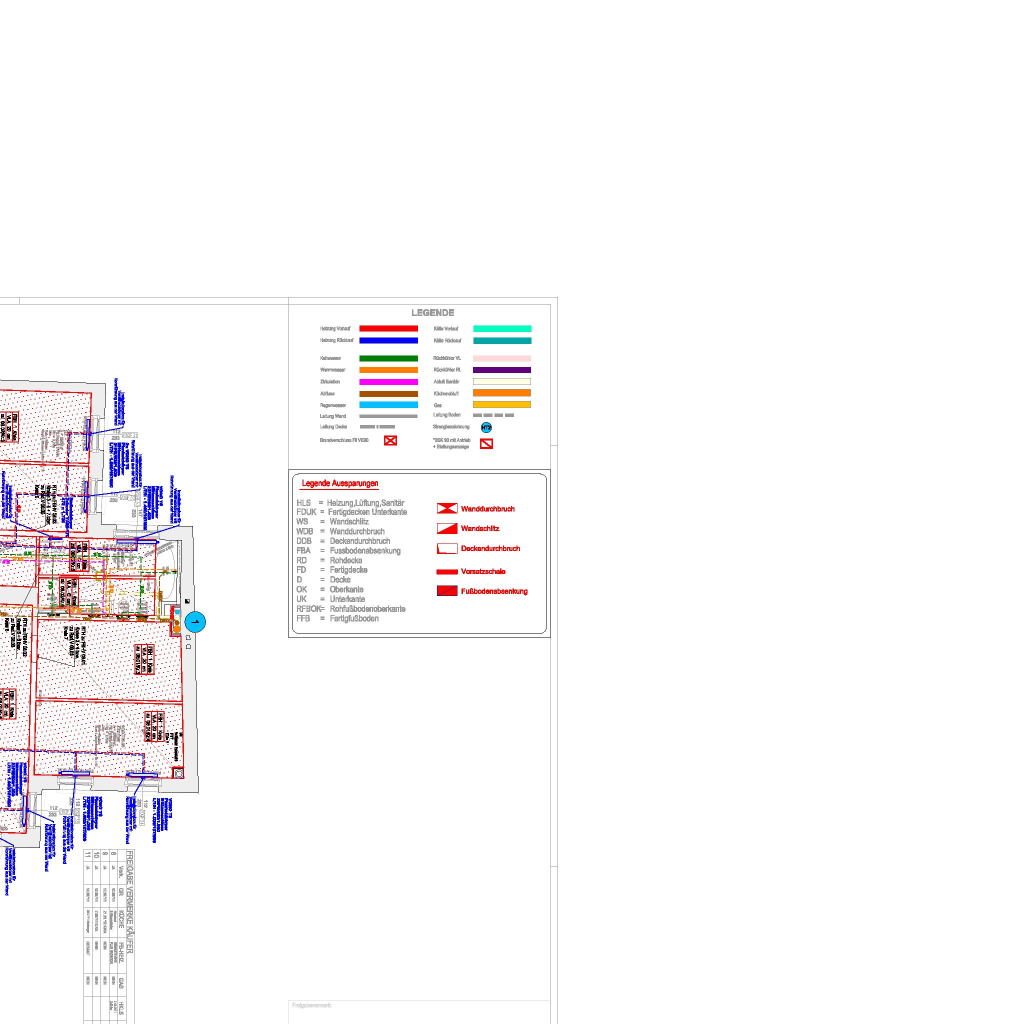Viewport: 1024px width, 1024px height.
Task: Select the red Heizung Vorlauf color bar
Action: [x=388, y=328]
